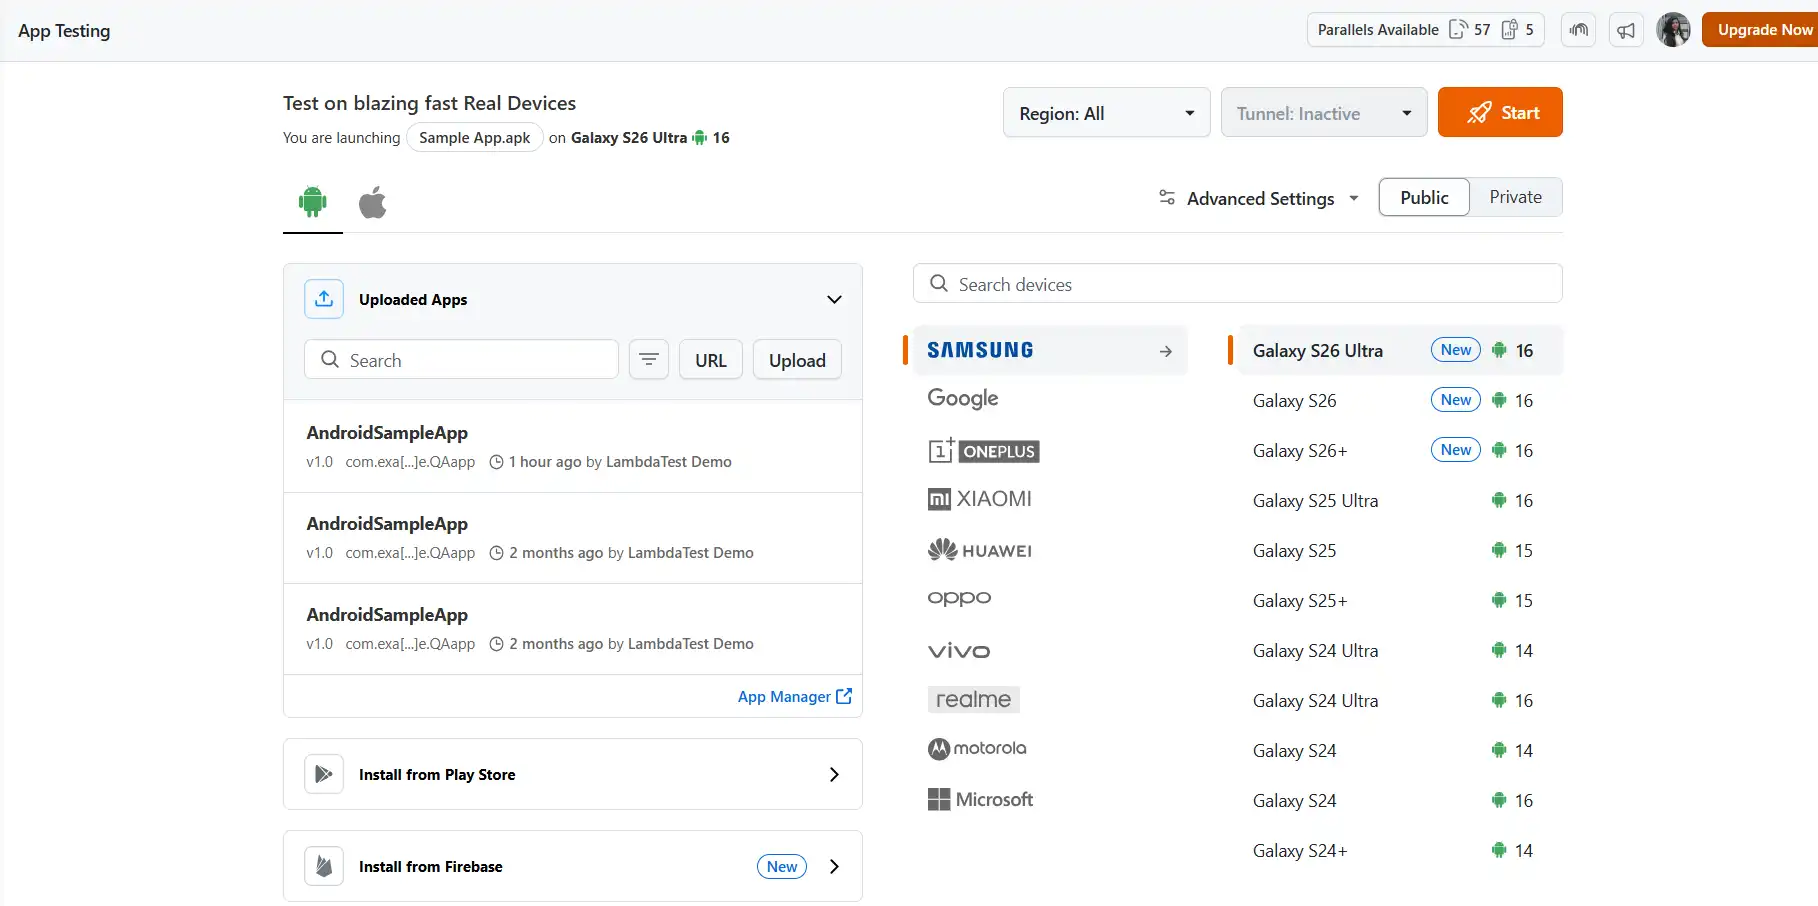Click the Play Store icon
Image resolution: width=1818 pixels, height=906 pixels.
(324, 774)
